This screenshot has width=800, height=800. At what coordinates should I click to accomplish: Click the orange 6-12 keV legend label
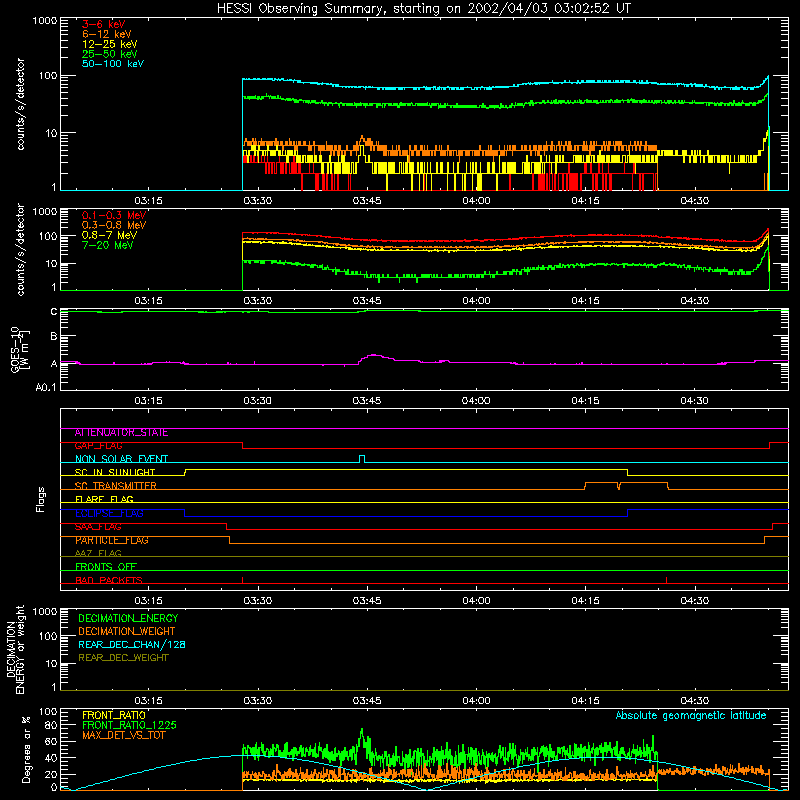click(x=107, y=34)
